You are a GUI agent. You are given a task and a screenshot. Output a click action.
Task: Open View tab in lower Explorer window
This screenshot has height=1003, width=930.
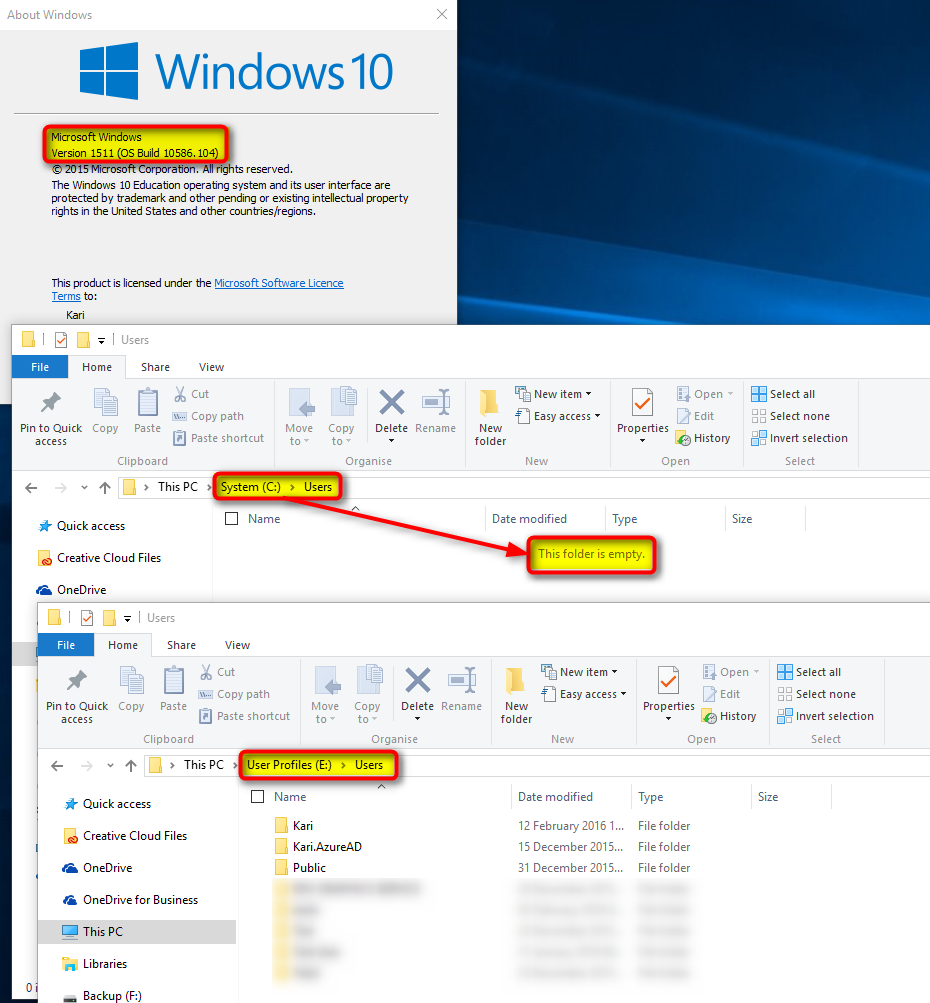237,645
